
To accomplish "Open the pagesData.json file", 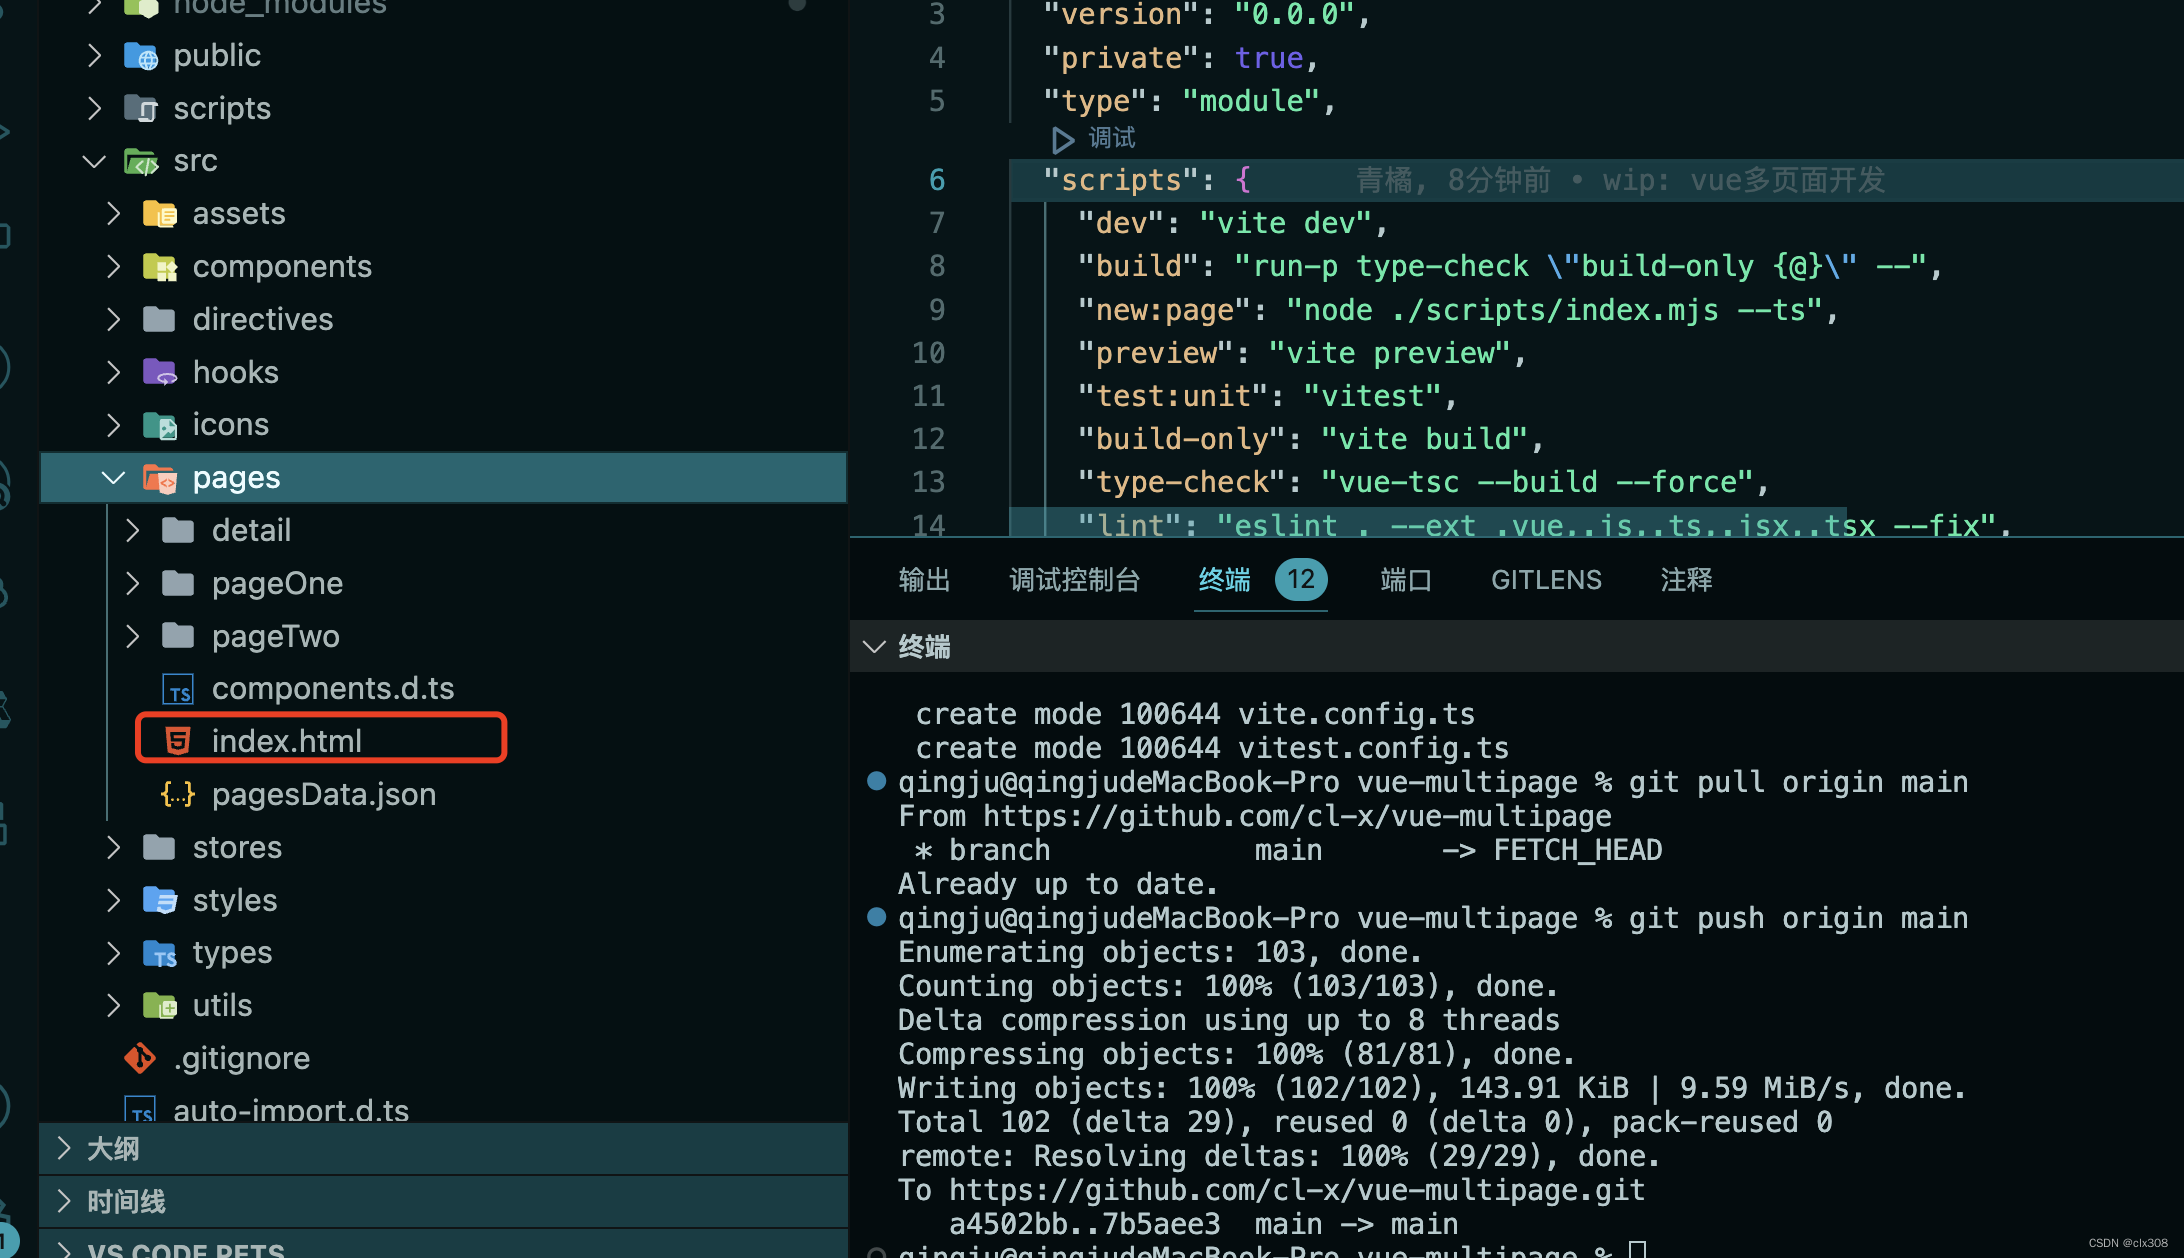I will tap(324, 794).
